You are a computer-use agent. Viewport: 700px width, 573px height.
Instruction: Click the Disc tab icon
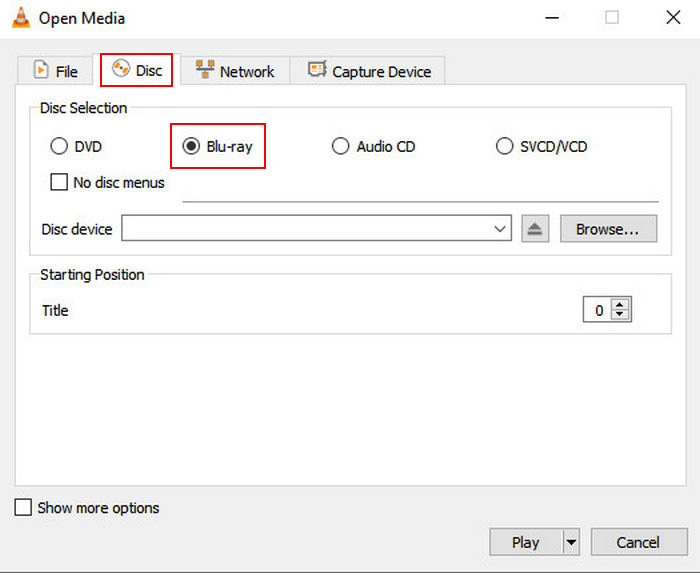tap(121, 70)
